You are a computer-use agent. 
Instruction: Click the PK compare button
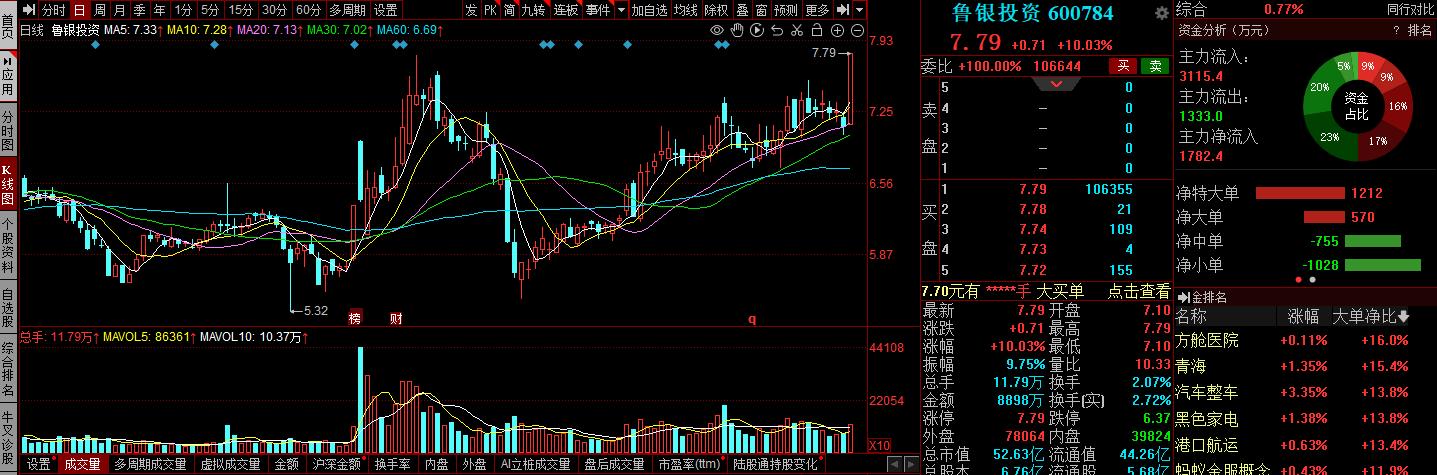pyautogui.click(x=490, y=10)
